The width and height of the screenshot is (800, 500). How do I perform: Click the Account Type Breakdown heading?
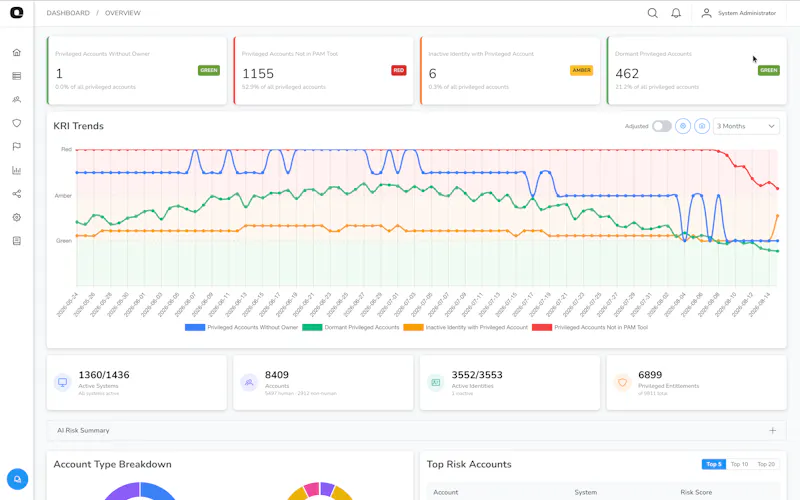(113, 464)
